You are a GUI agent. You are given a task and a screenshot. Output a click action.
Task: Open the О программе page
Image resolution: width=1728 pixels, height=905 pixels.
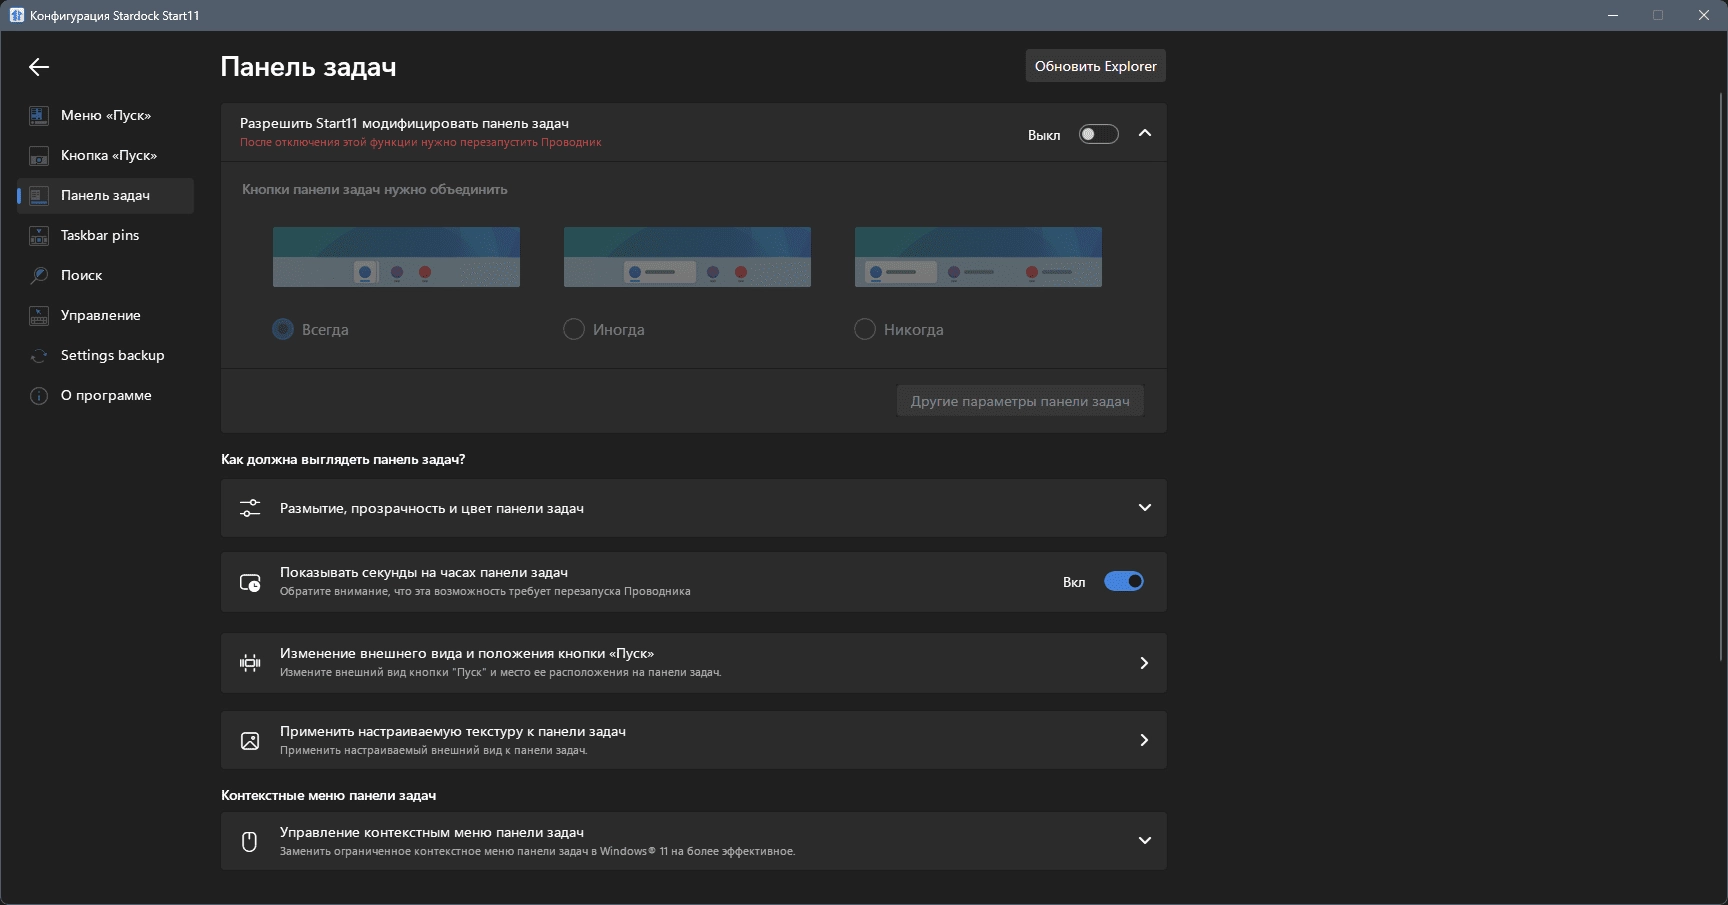click(x=106, y=396)
